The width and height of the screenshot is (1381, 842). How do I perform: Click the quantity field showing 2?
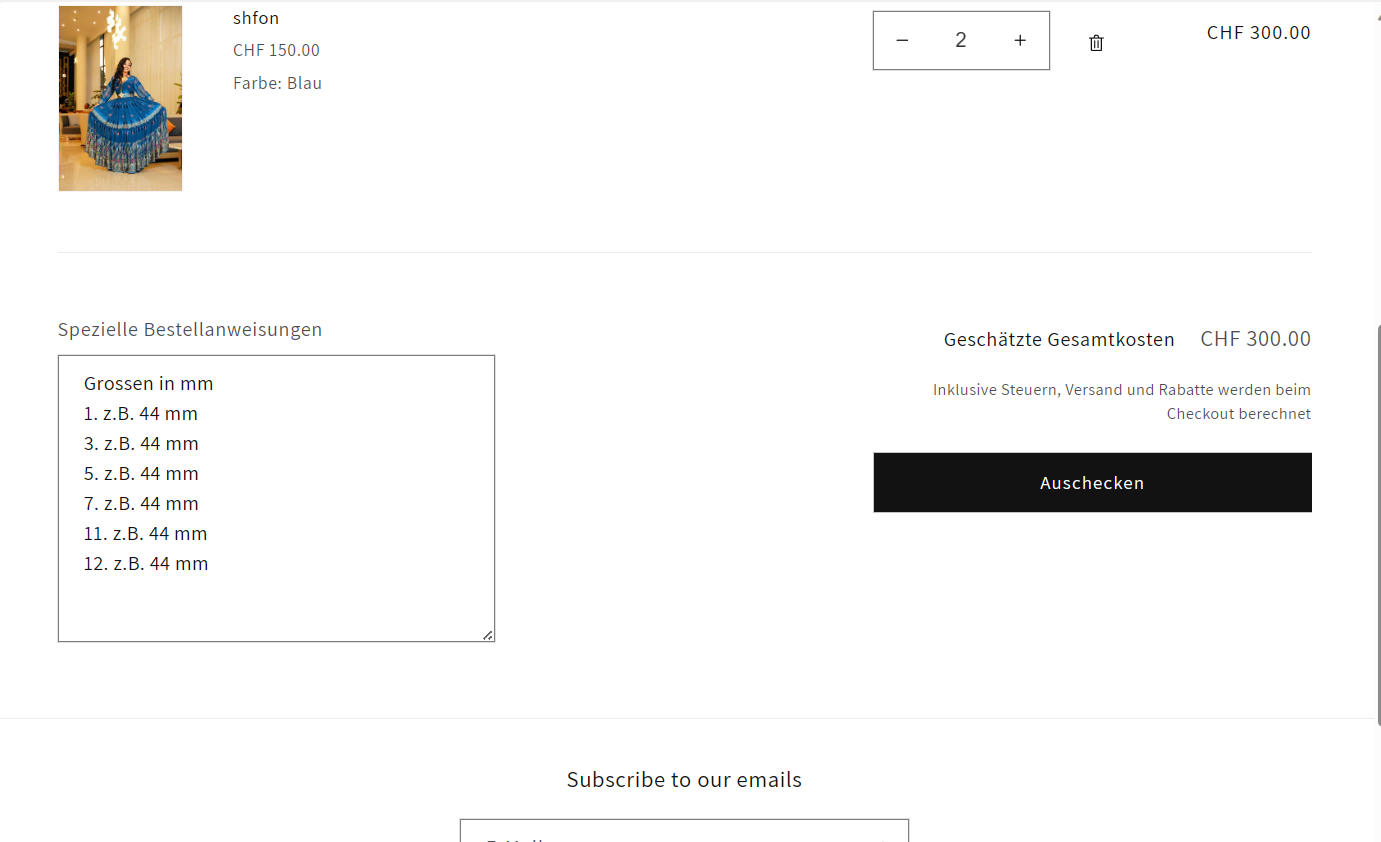960,41
